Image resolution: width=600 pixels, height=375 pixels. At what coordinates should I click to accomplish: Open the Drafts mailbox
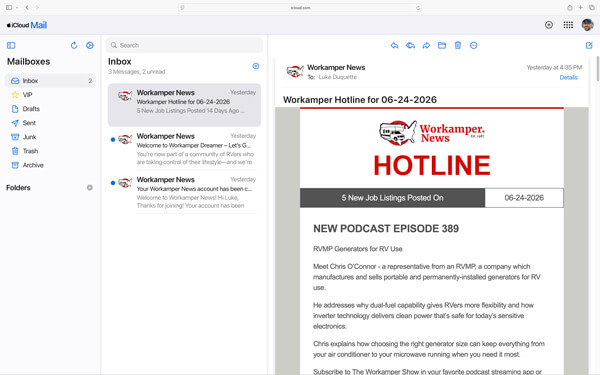(50, 109)
